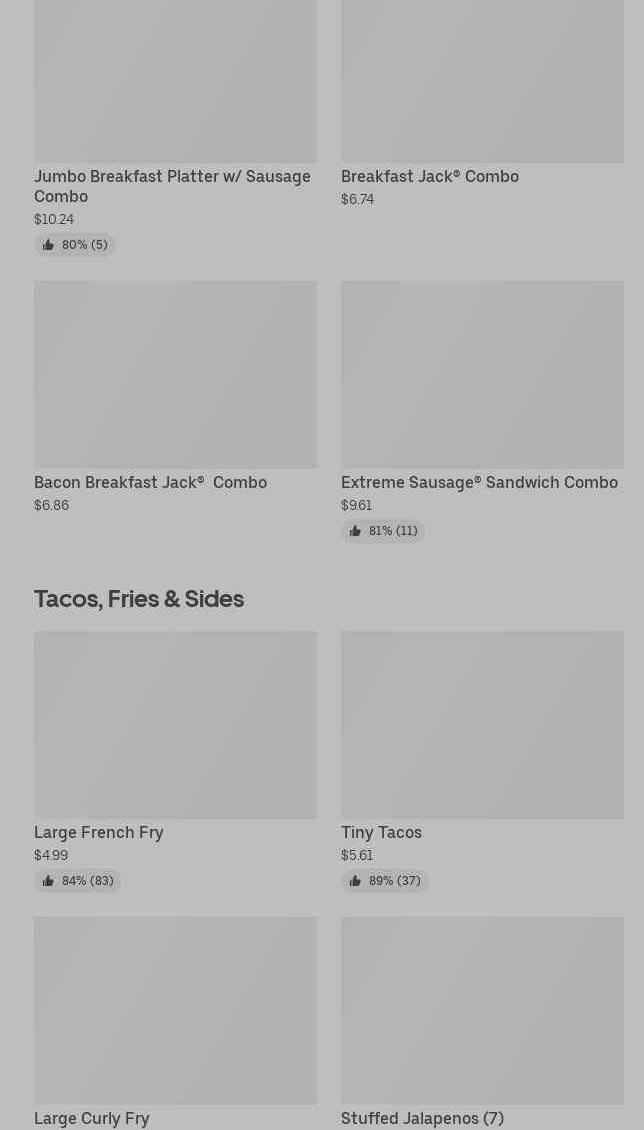
Task: Click Tiny Tacos image
Action: (482, 724)
